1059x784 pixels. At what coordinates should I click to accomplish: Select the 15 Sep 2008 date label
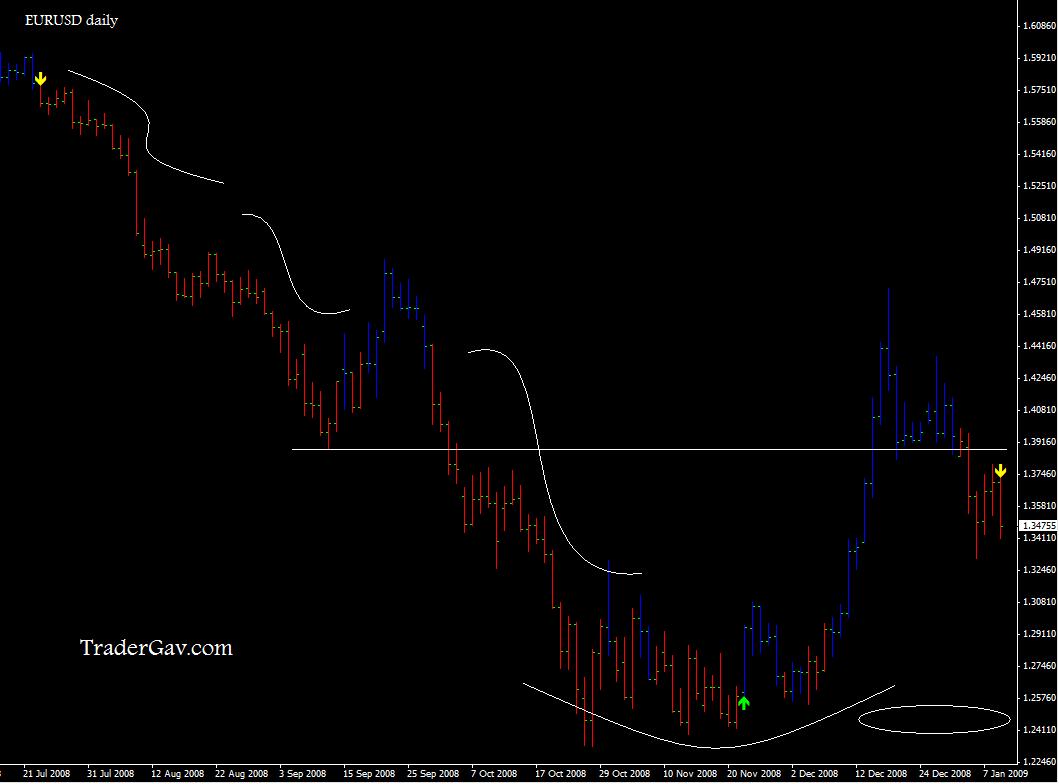point(367,773)
